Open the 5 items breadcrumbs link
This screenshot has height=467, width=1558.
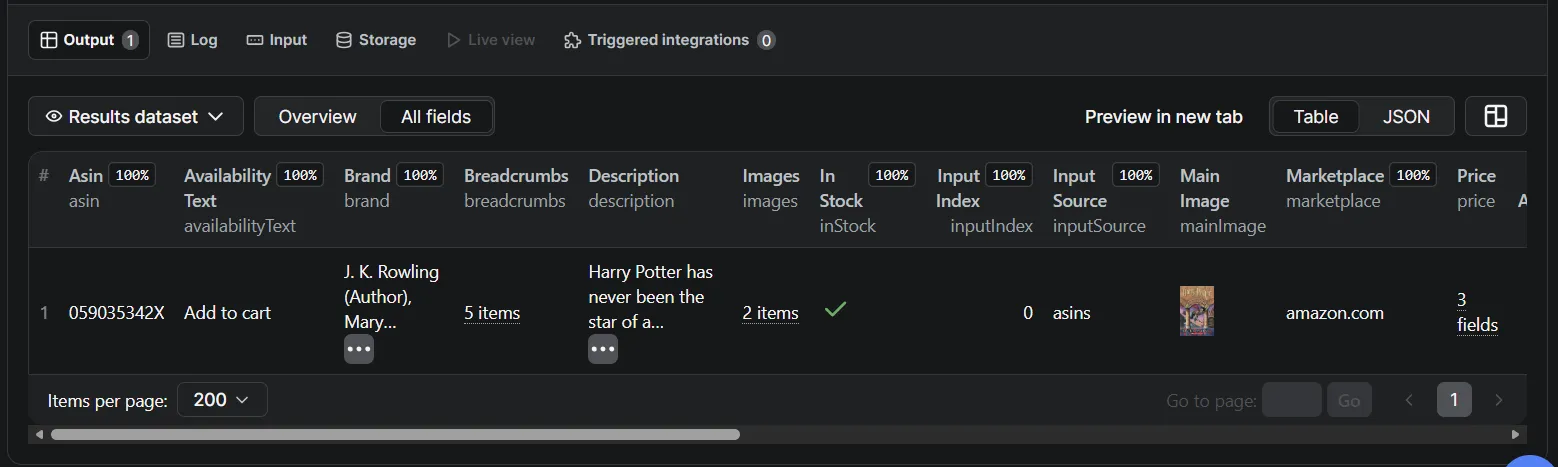pos(492,313)
